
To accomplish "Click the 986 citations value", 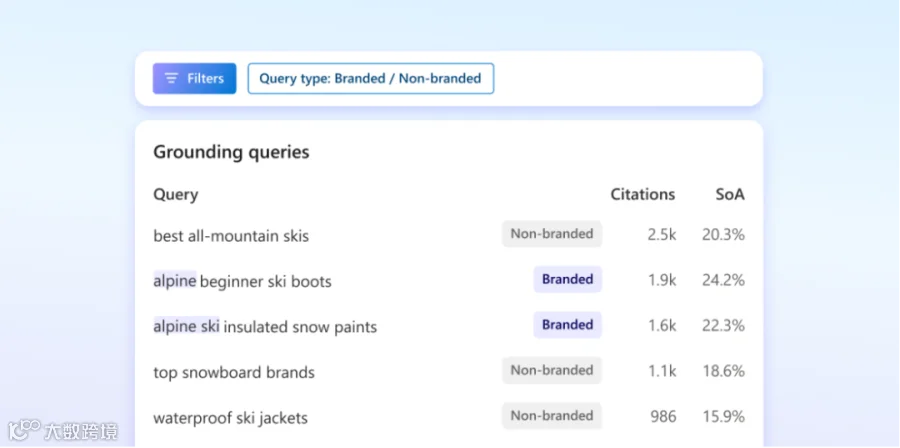I will point(664,416).
